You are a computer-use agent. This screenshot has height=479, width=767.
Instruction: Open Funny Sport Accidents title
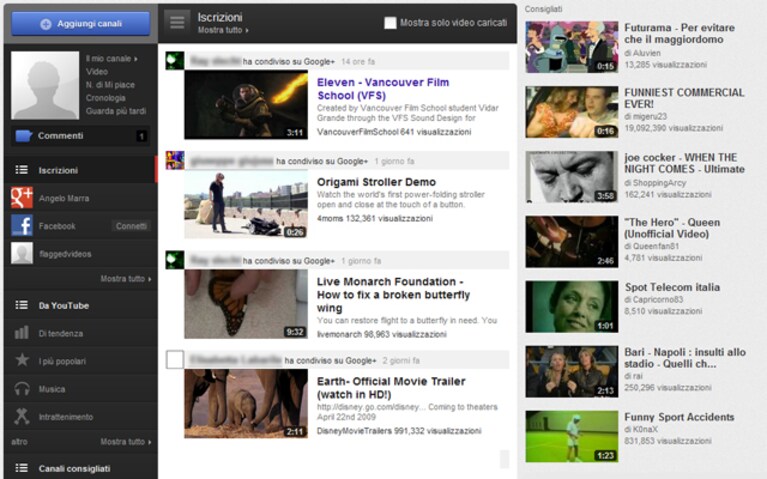(679, 417)
